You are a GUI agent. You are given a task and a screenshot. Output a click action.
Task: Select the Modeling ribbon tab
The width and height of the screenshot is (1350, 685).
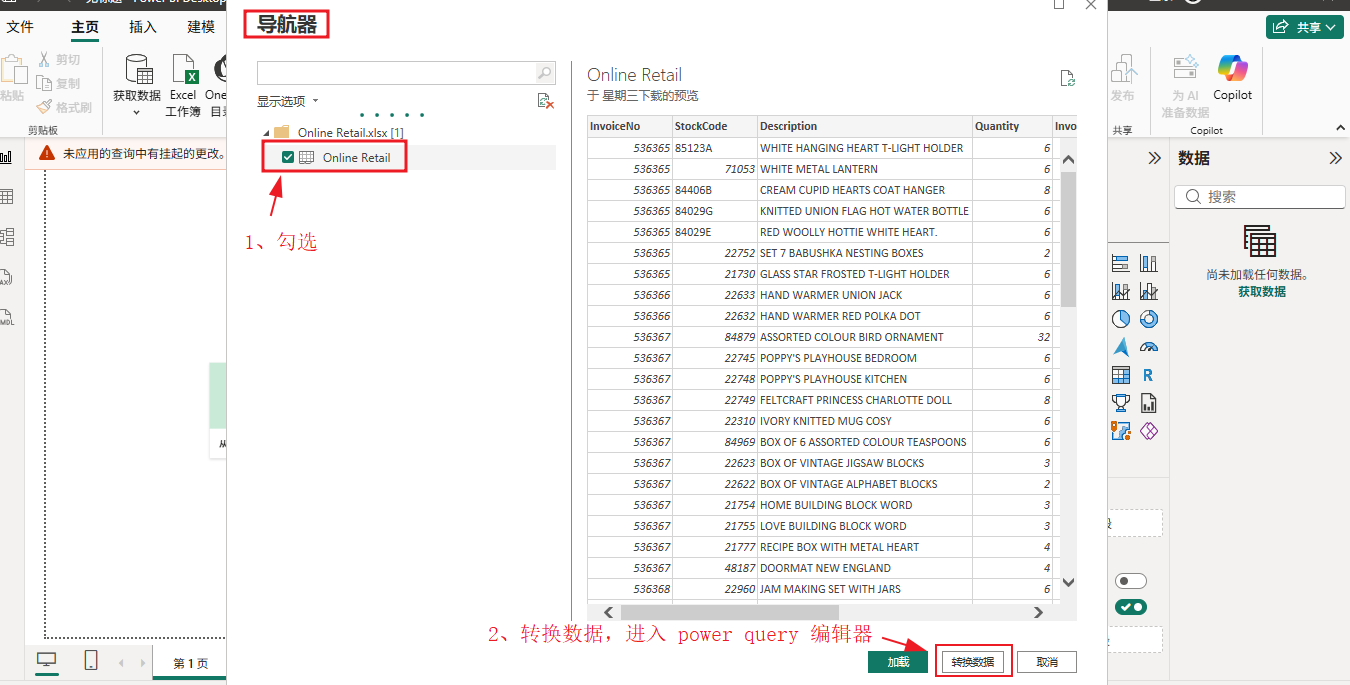pyautogui.click(x=201, y=27)
